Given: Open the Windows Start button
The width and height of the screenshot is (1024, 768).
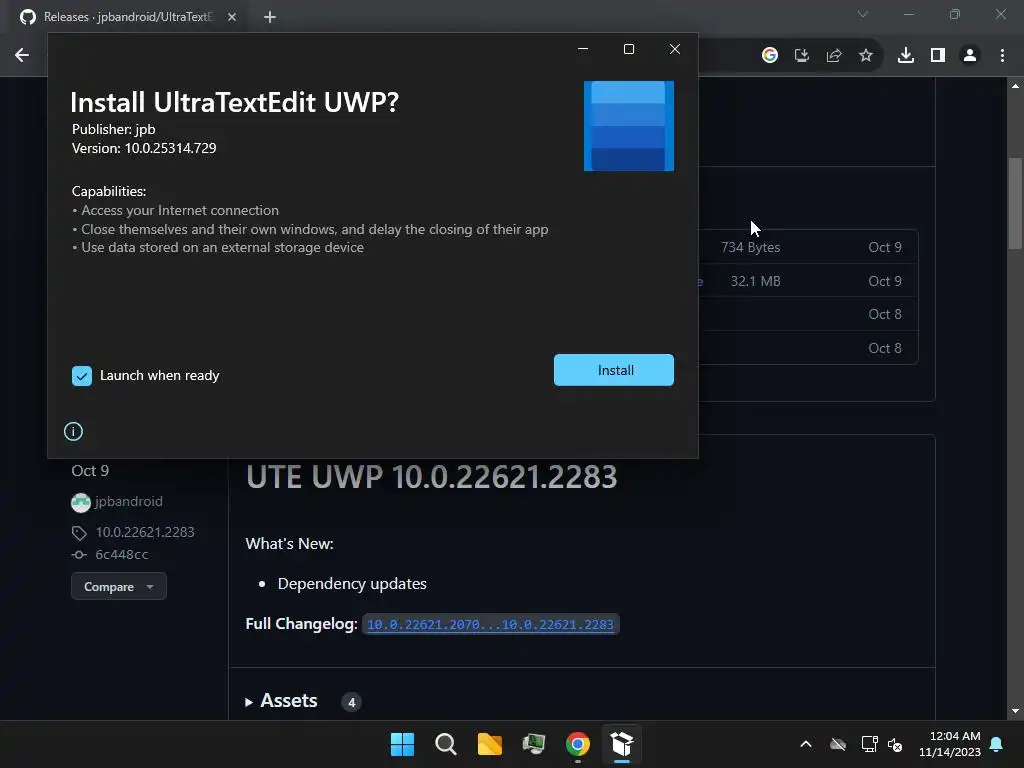Looking at the screenshot, I should coord(402,744).
